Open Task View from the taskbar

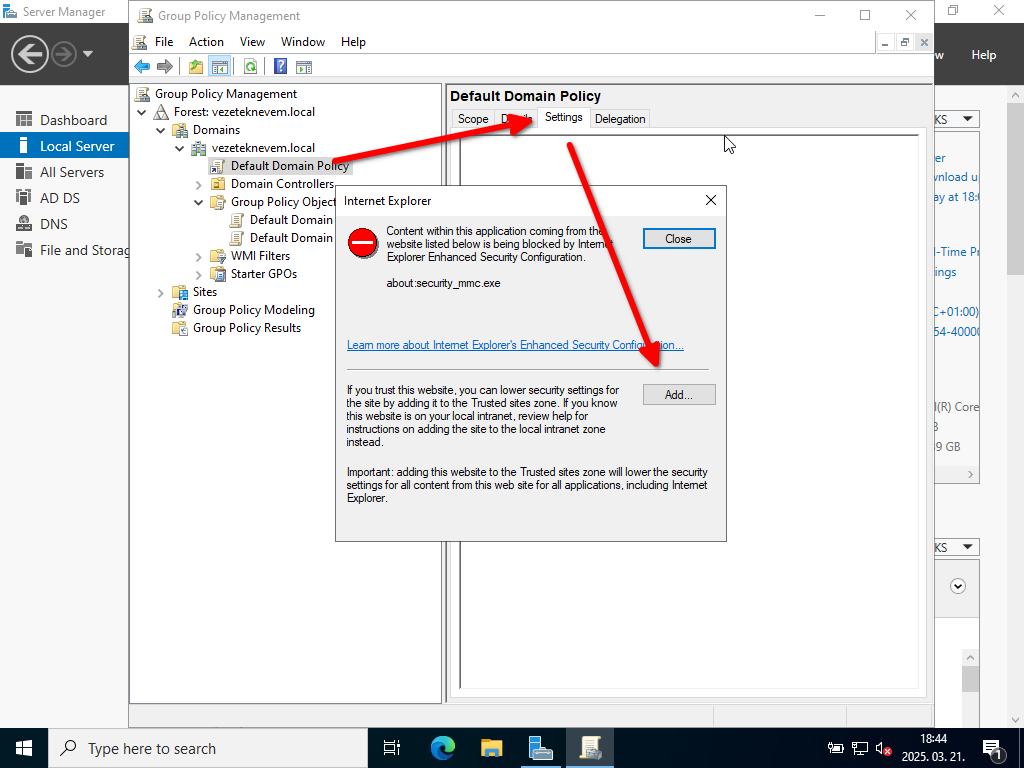pos(392,748)
